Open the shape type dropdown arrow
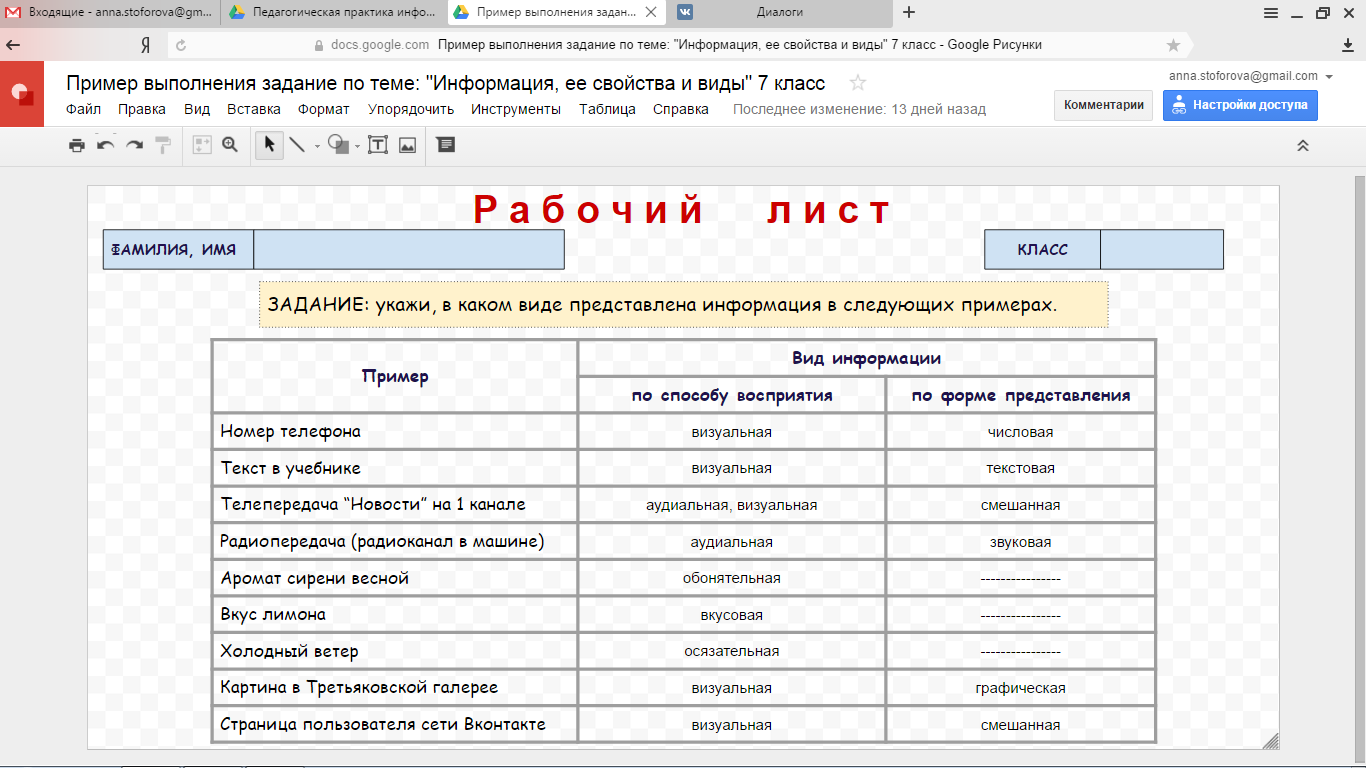This screenshot has height=768, width=1366. tap(357, 146)
